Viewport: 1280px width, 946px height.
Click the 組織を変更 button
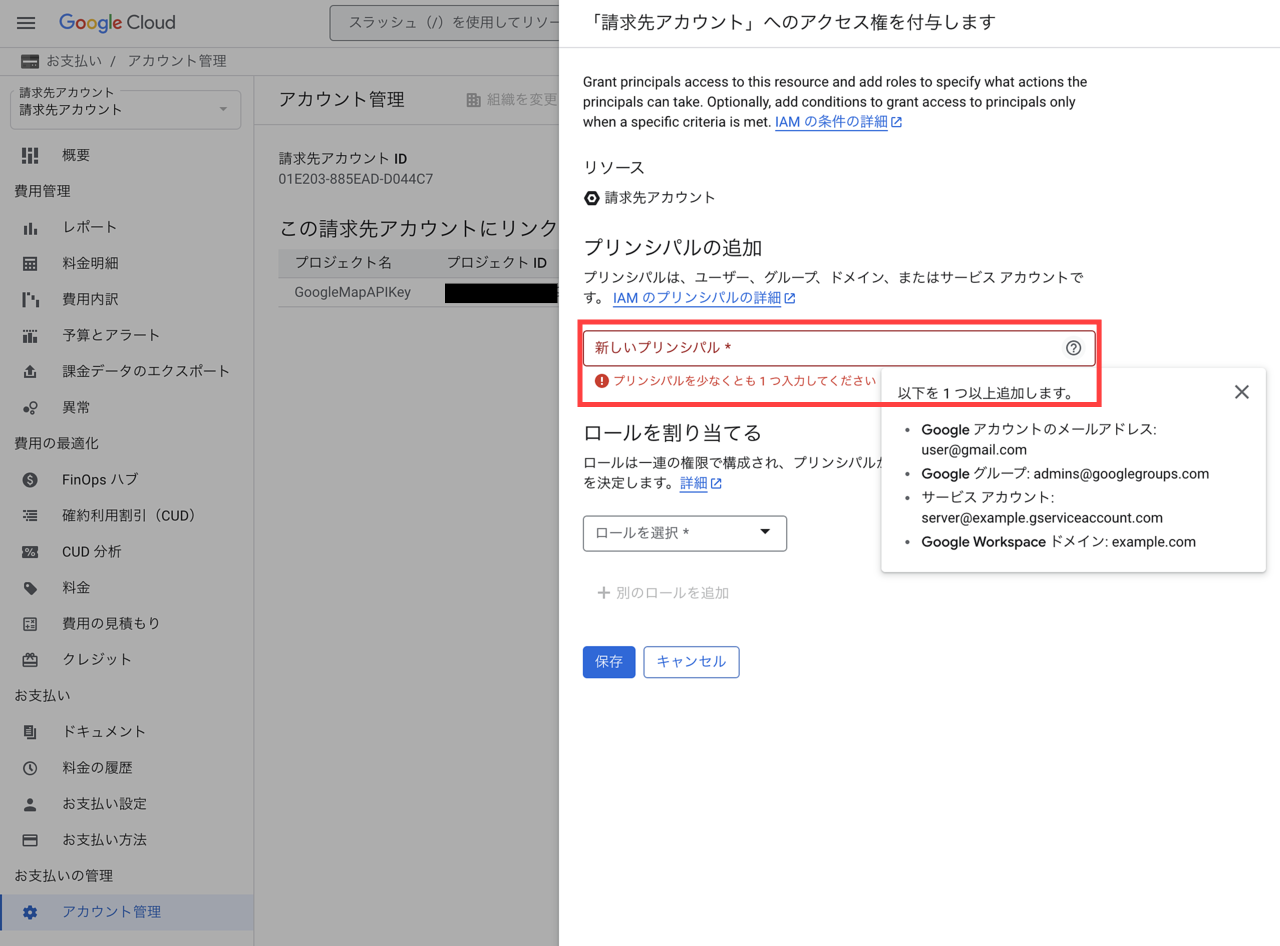pyautogui.click(x=511, y=100)
